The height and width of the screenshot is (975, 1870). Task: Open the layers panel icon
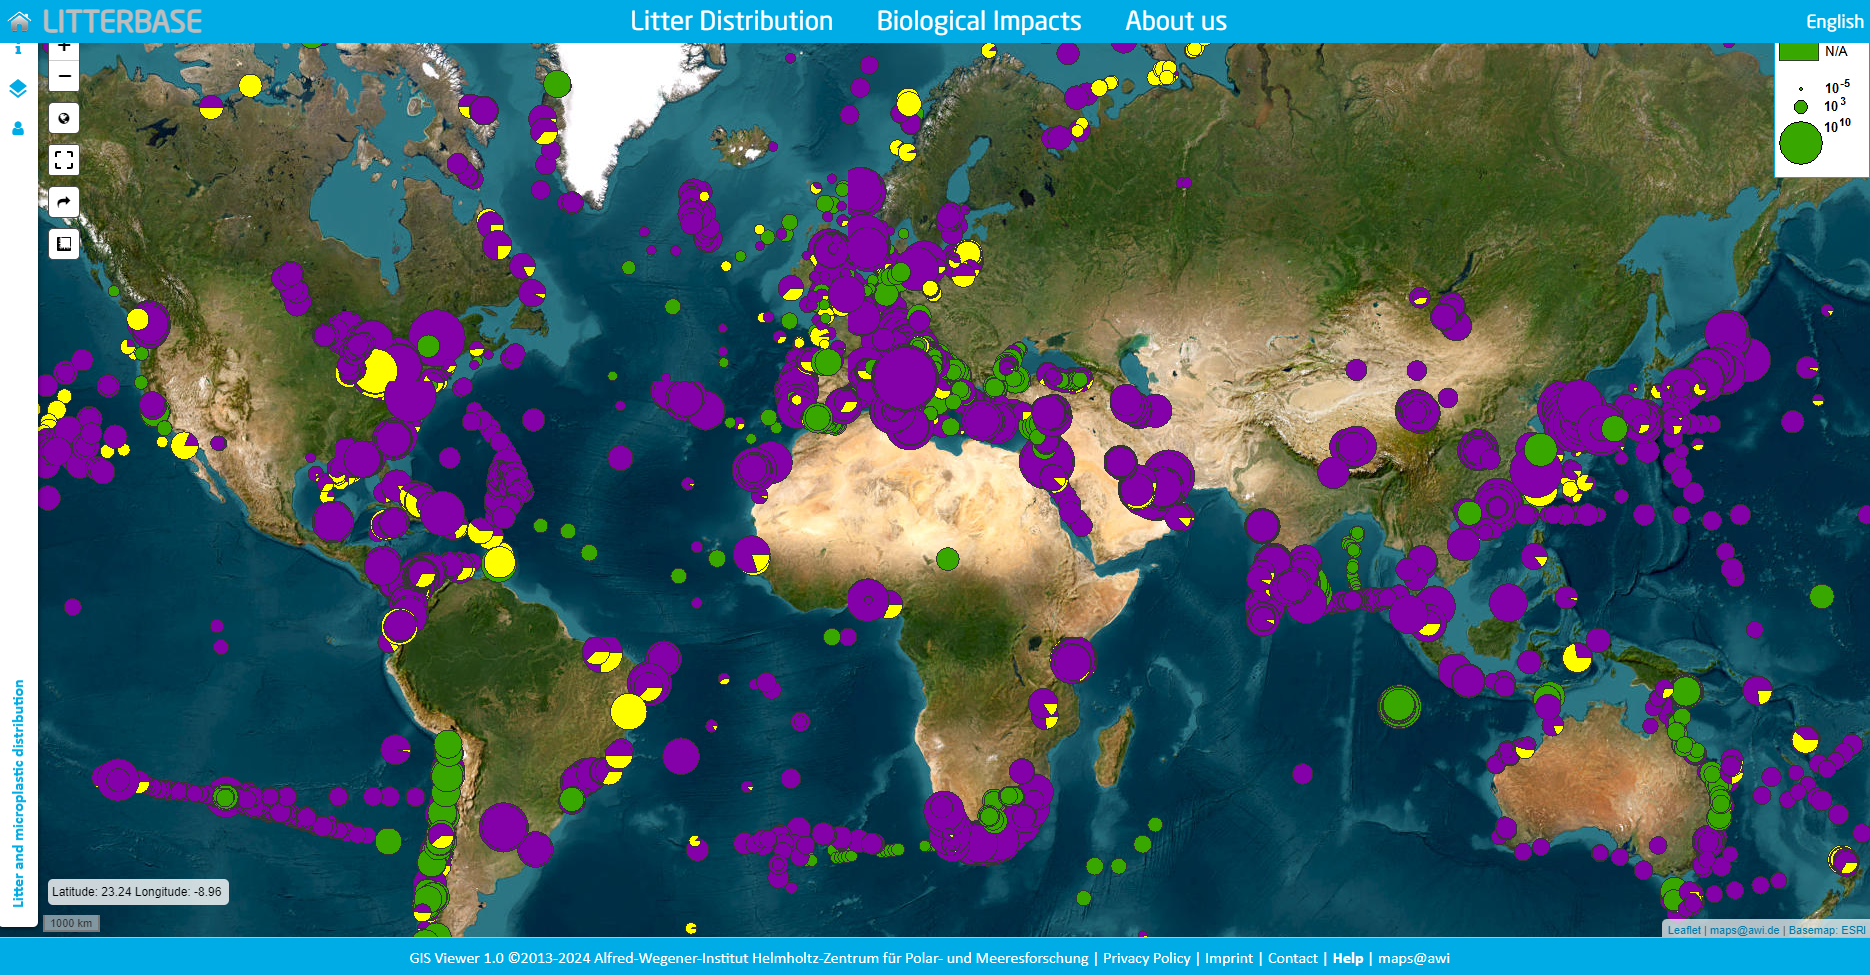pyautogui.click(x=18, y=89)
